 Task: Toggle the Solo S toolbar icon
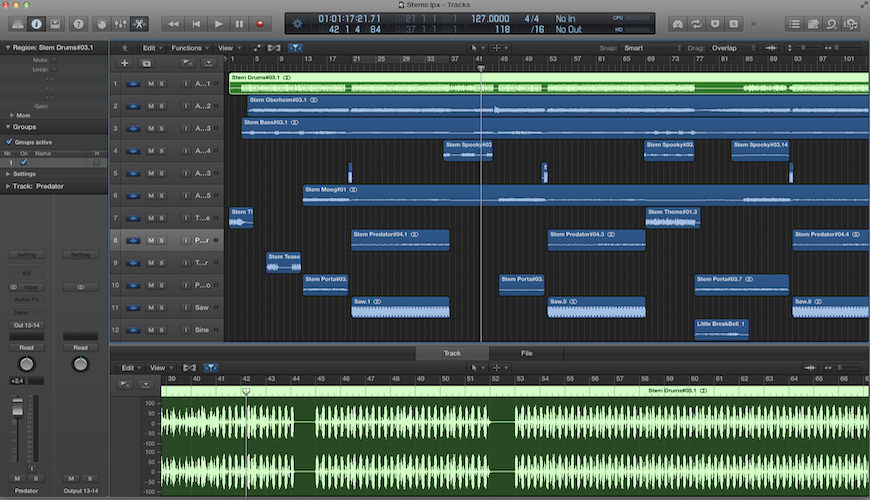point(734,24)
